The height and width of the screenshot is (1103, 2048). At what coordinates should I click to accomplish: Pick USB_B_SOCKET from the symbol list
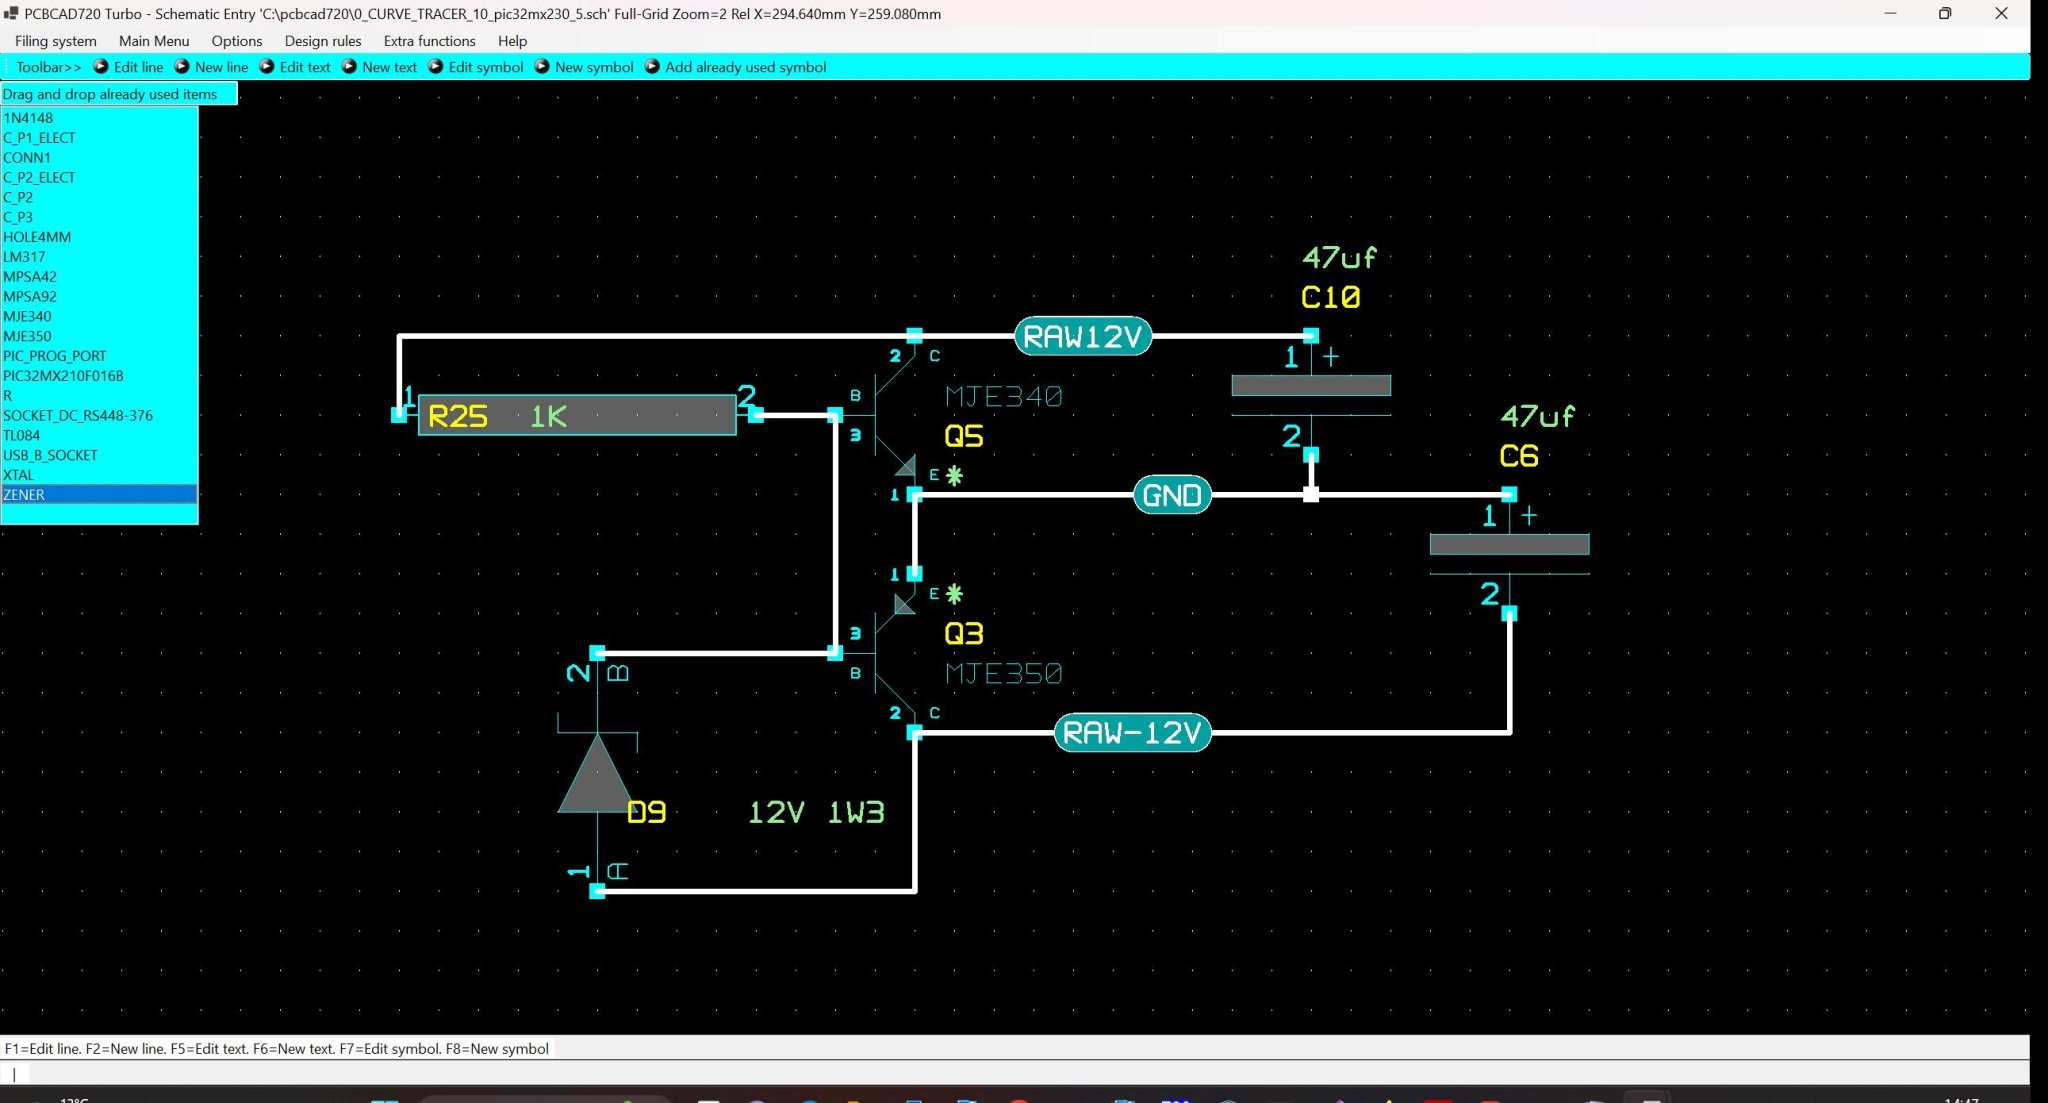tap(99, 455)
